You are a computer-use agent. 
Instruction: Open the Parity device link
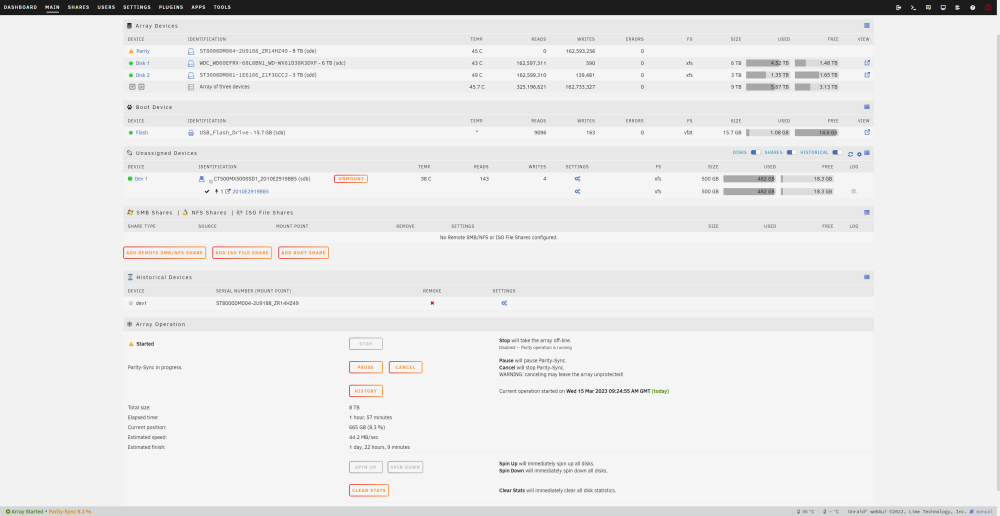tap(143, 51)
